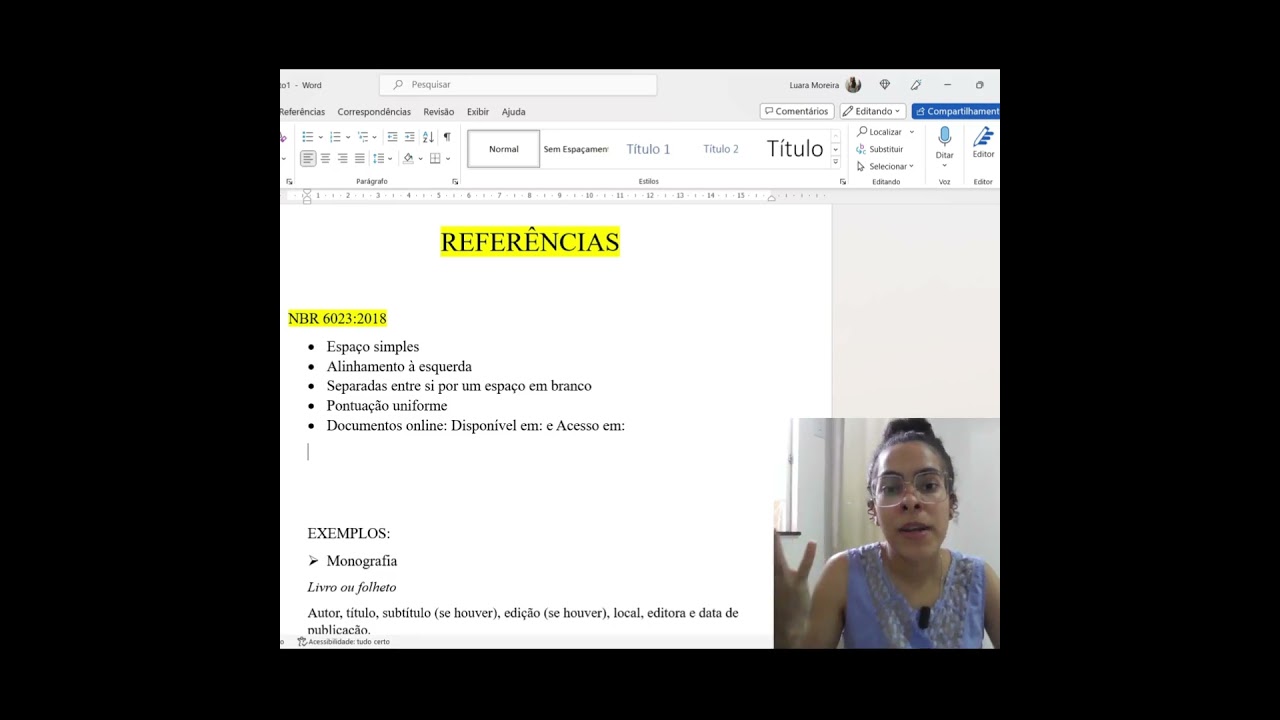Click the premium diamond icon
The height and width of the screenshot is (720, 1280).
pyautogui.click(x=884, y=85)
